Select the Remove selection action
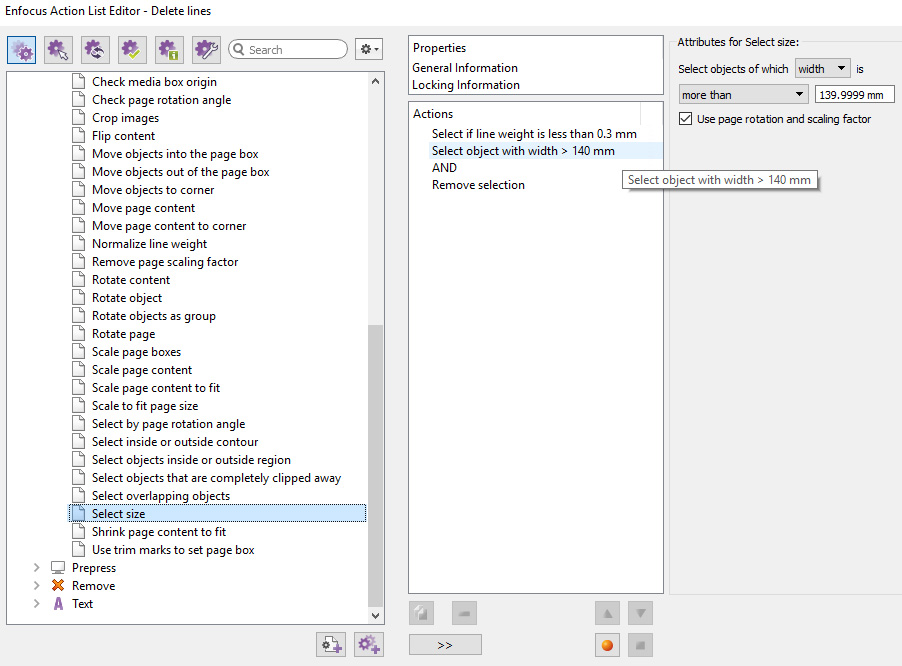 tap(478, 185)
